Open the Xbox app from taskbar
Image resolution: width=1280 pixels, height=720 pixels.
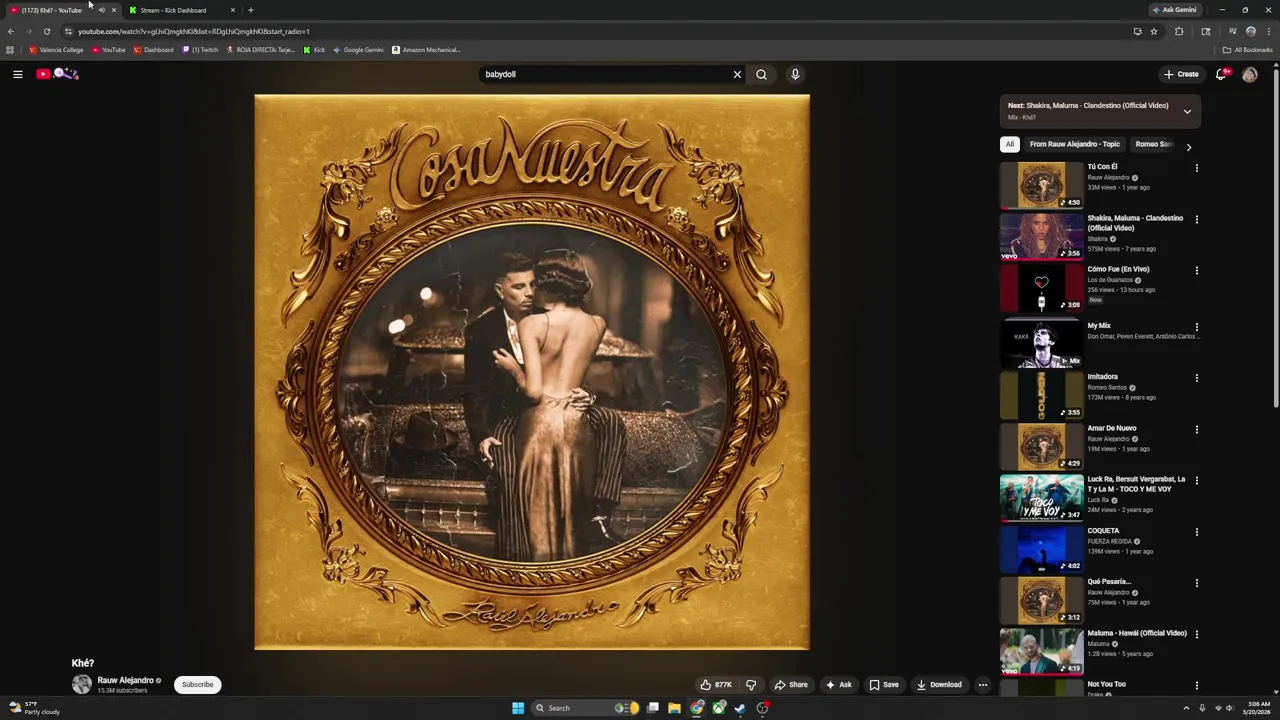point(718,708)
